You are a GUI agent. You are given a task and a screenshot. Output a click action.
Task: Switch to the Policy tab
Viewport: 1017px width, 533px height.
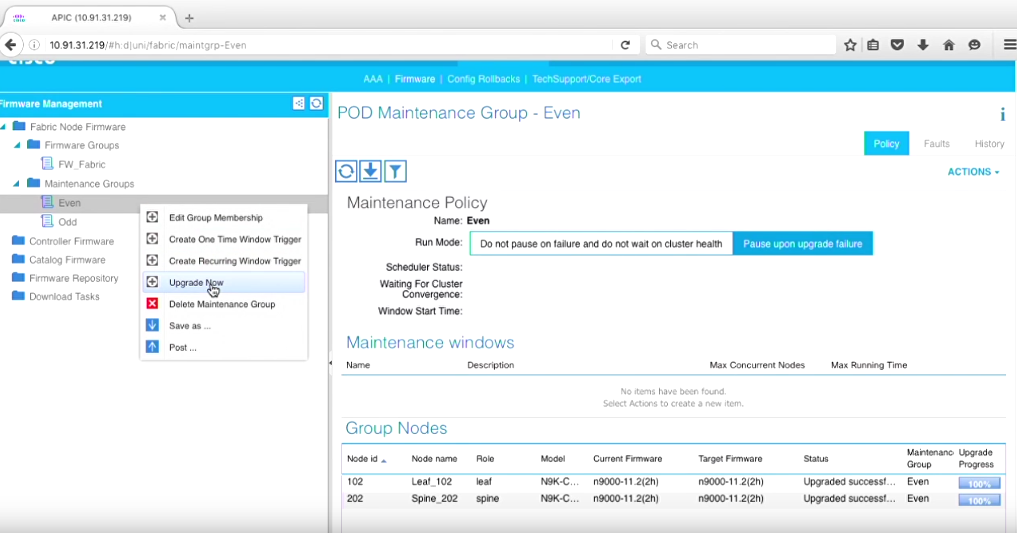coord(886,143)
